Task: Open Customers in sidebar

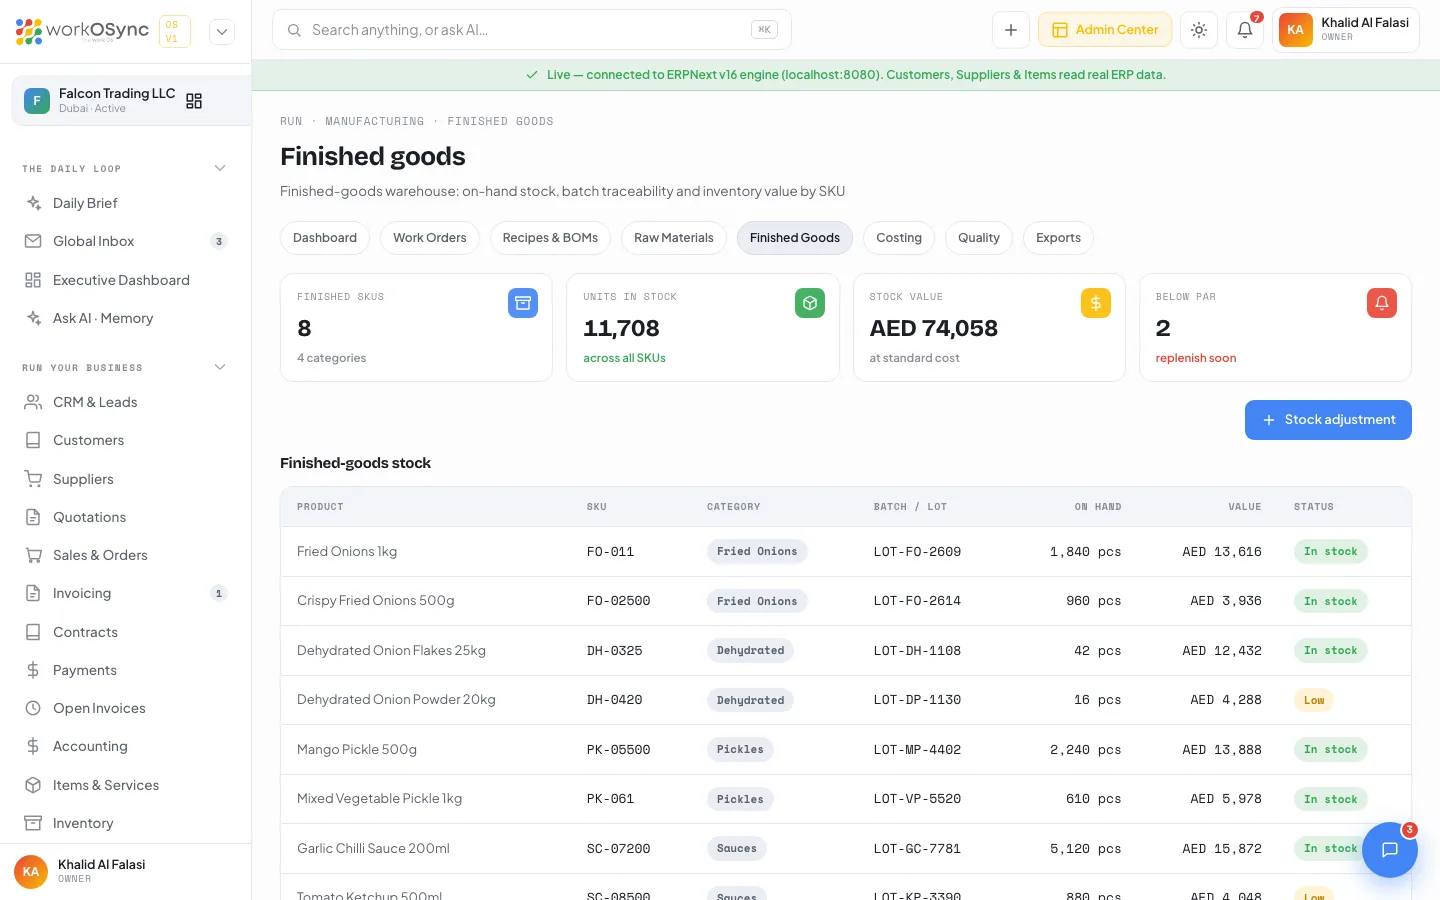Action: 126,440
